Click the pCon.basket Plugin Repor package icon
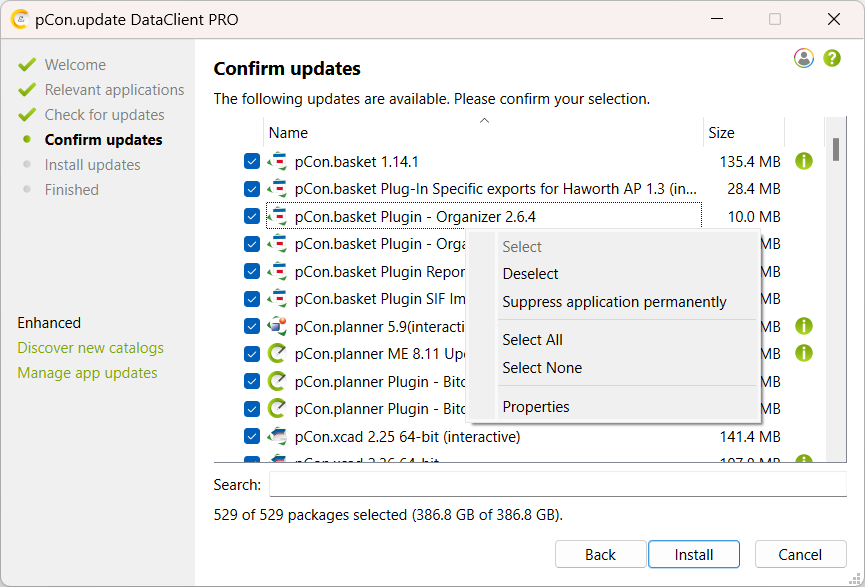The width and height of the screenshot is (865, 587). tap(277, 271)
